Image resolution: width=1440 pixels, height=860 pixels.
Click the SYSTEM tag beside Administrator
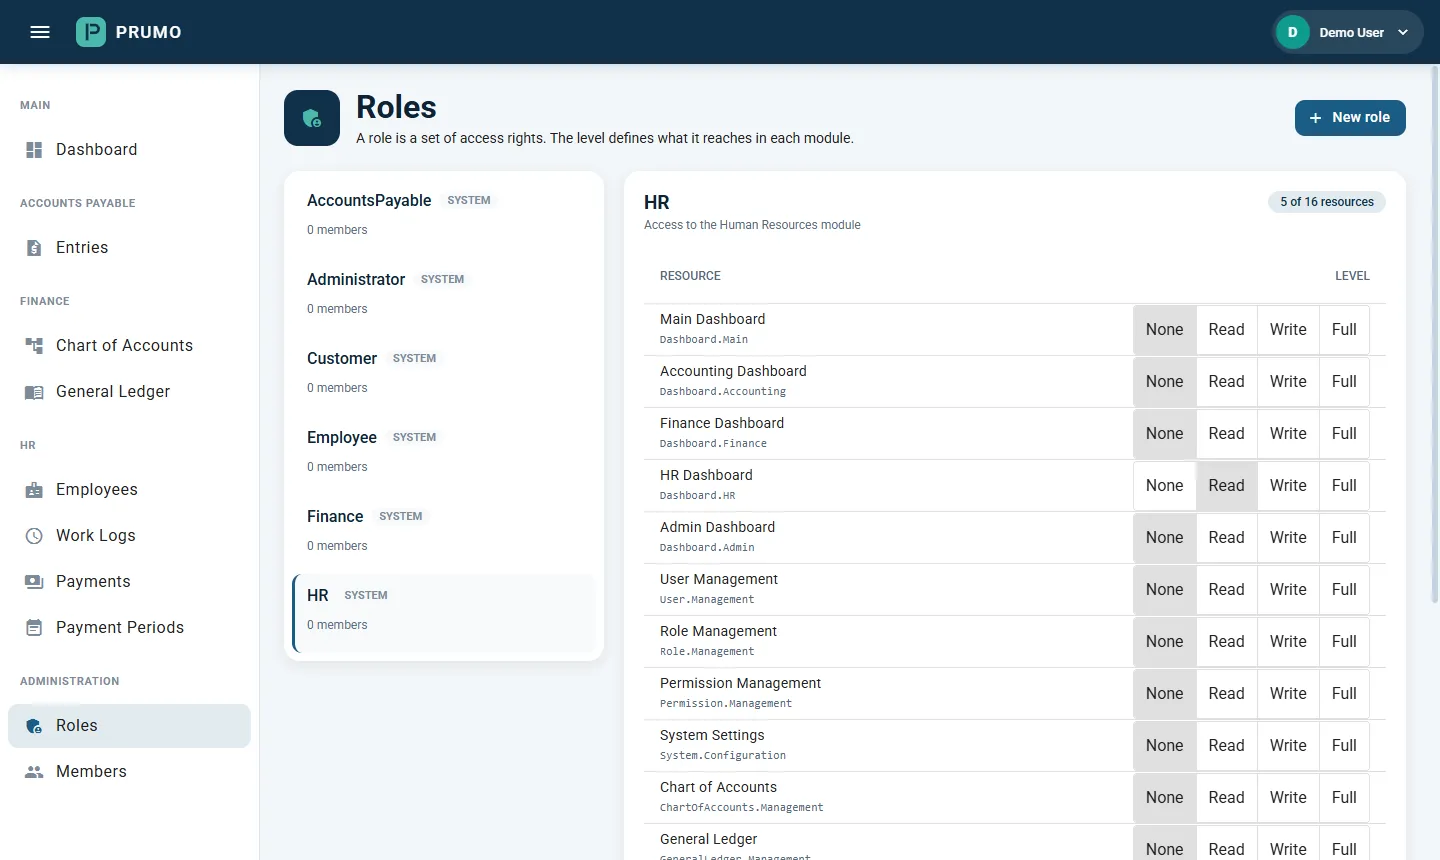tap(443, 280)
